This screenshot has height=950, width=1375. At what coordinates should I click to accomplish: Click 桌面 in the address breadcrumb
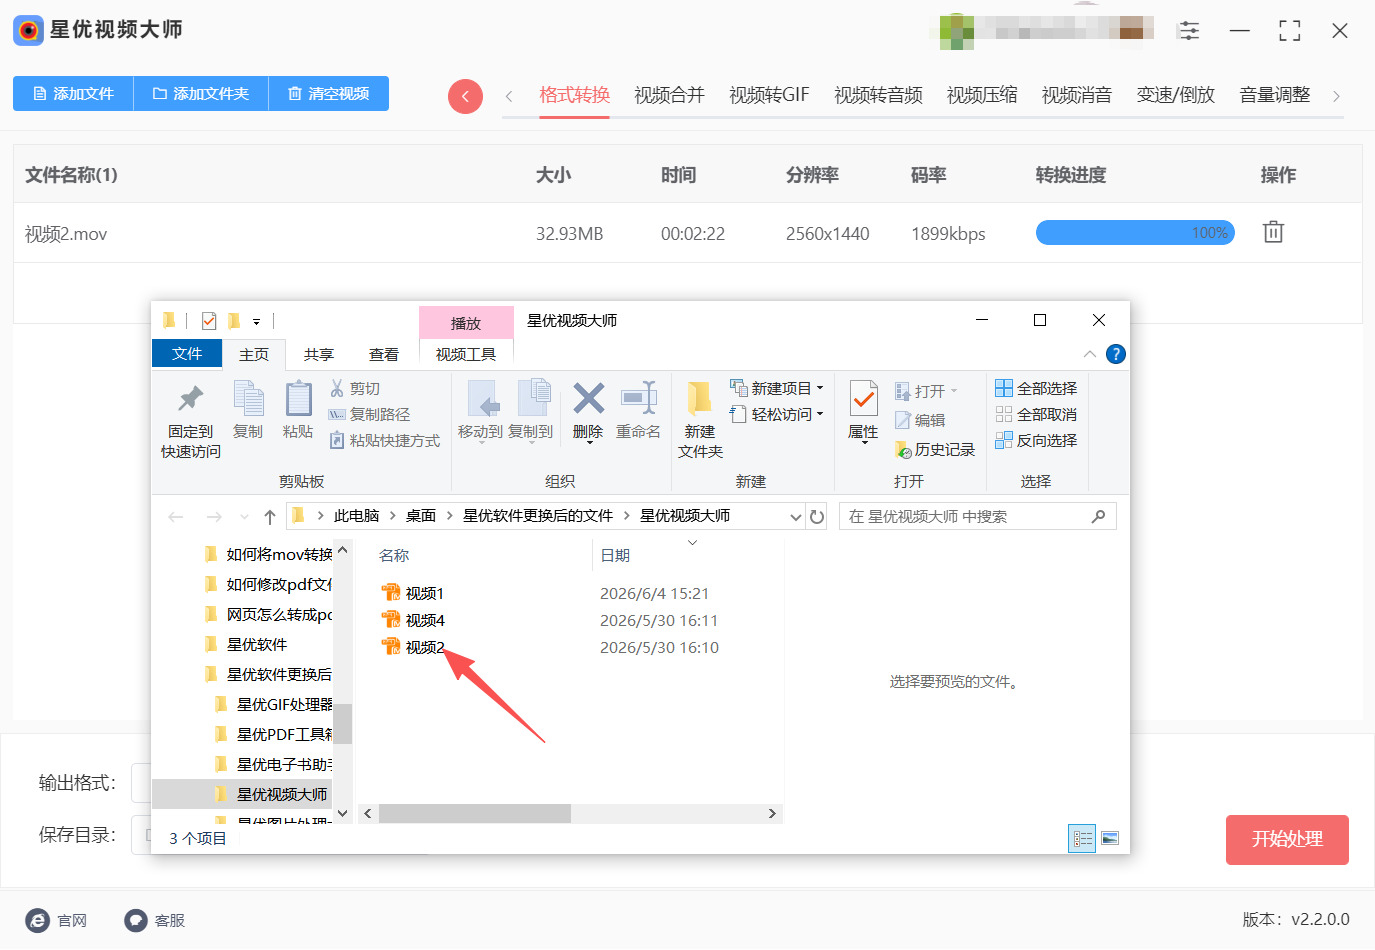(421, 516)
